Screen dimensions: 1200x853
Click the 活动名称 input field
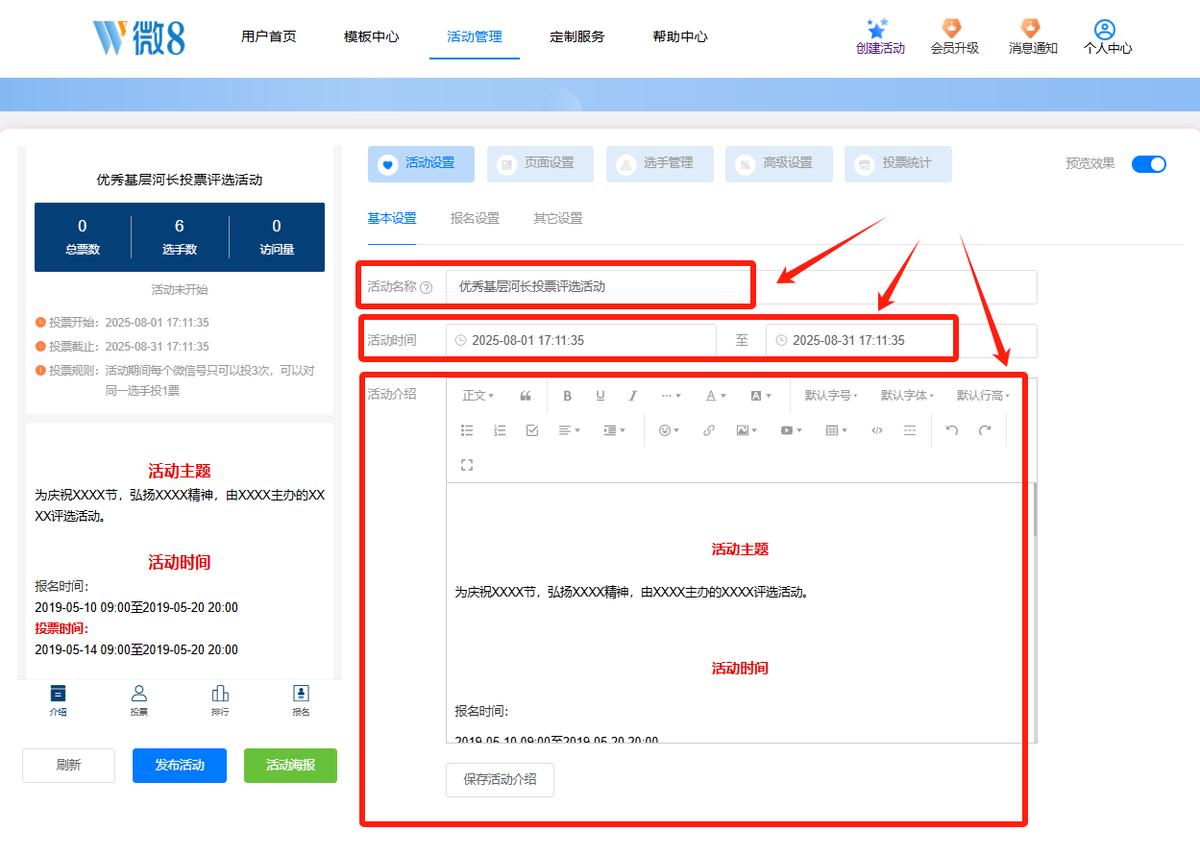[x=741, y=287]
